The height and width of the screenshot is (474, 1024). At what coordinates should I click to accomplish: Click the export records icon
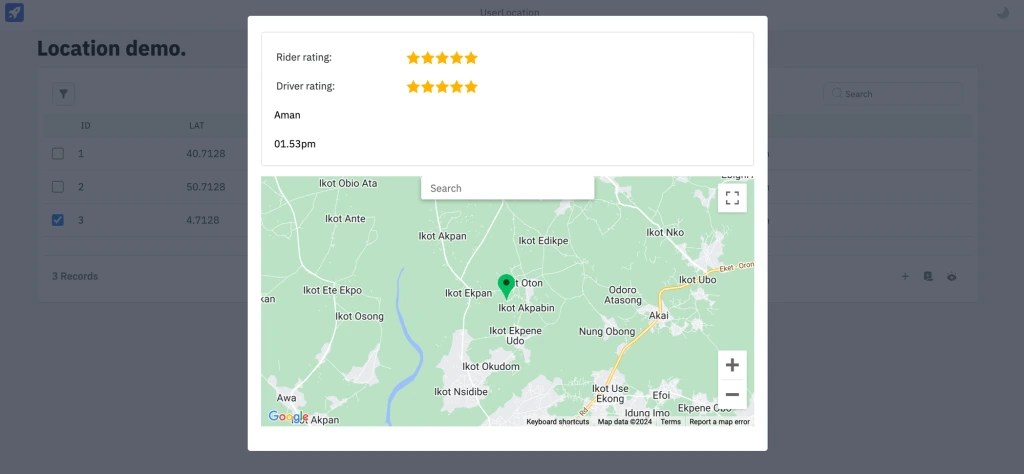(x=928, y=276)
